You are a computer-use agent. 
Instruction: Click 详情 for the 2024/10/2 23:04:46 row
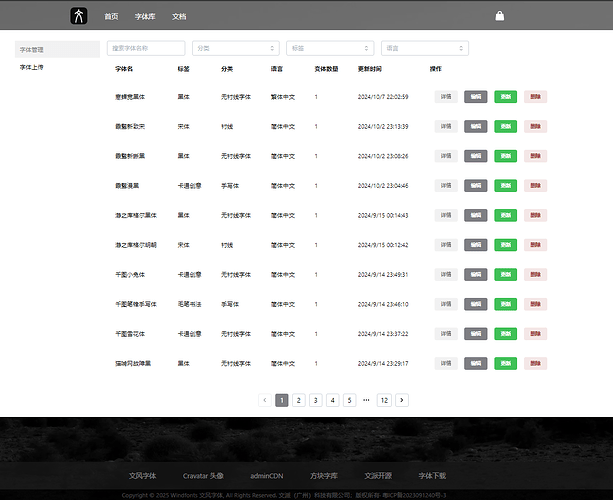tap(446, 185)
